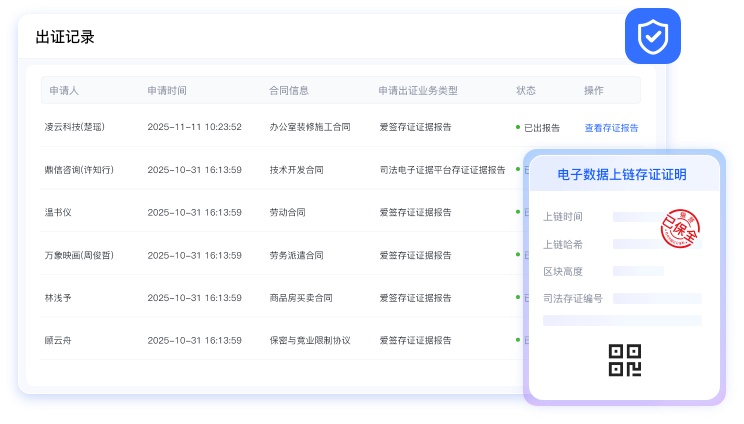
Task: Click the 操作 column header
Action: point(594,90)
